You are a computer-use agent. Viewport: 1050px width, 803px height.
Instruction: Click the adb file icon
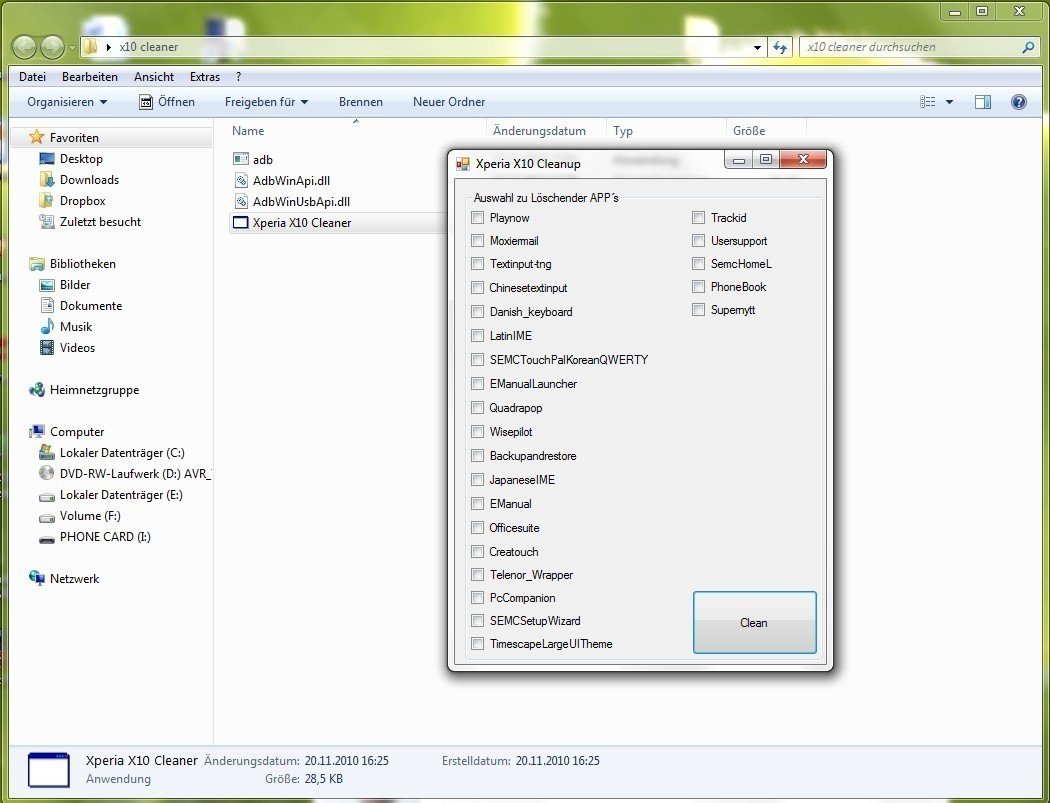(240, 159)
